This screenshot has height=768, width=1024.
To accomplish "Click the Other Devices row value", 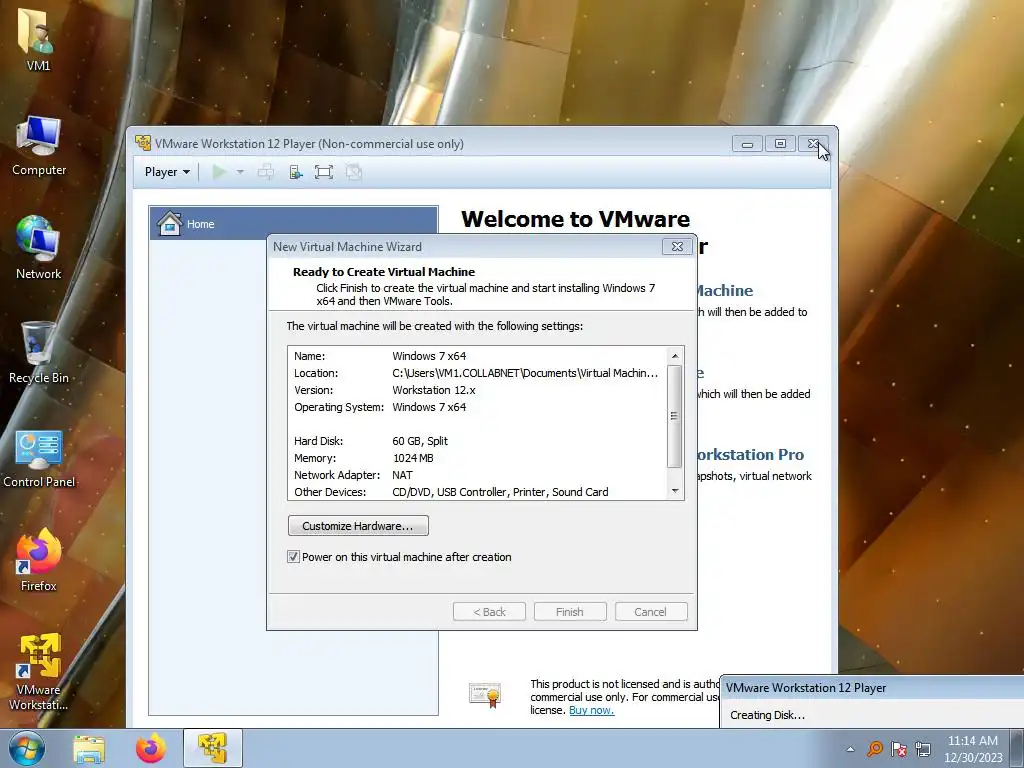I will tap(500, 492).
